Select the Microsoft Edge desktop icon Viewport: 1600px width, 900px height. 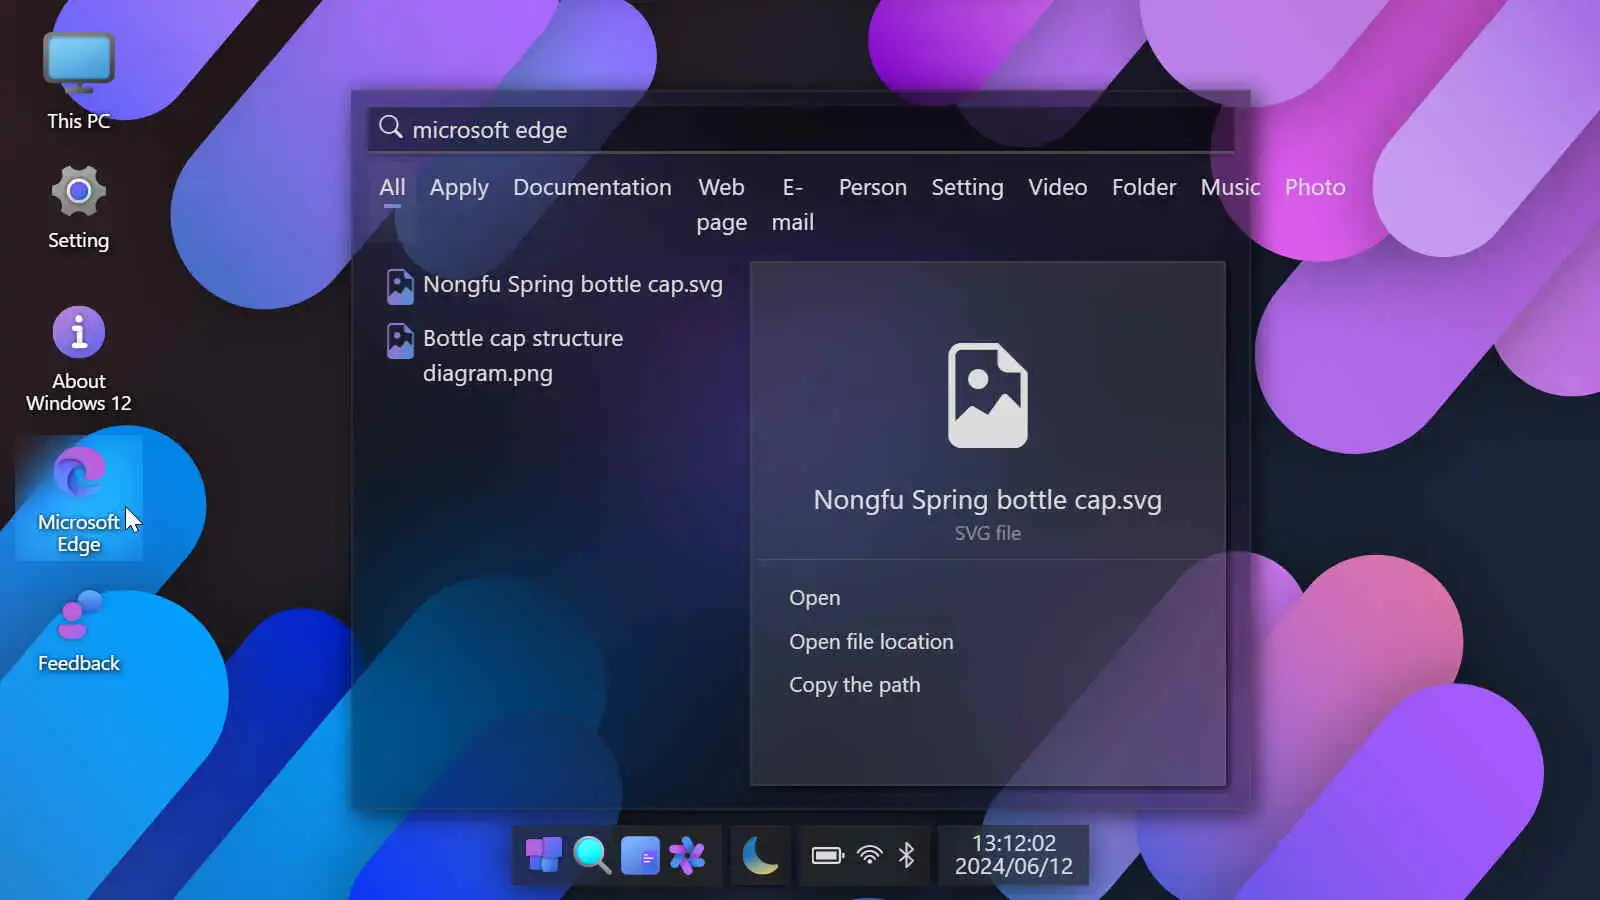[x=78, y=498]
